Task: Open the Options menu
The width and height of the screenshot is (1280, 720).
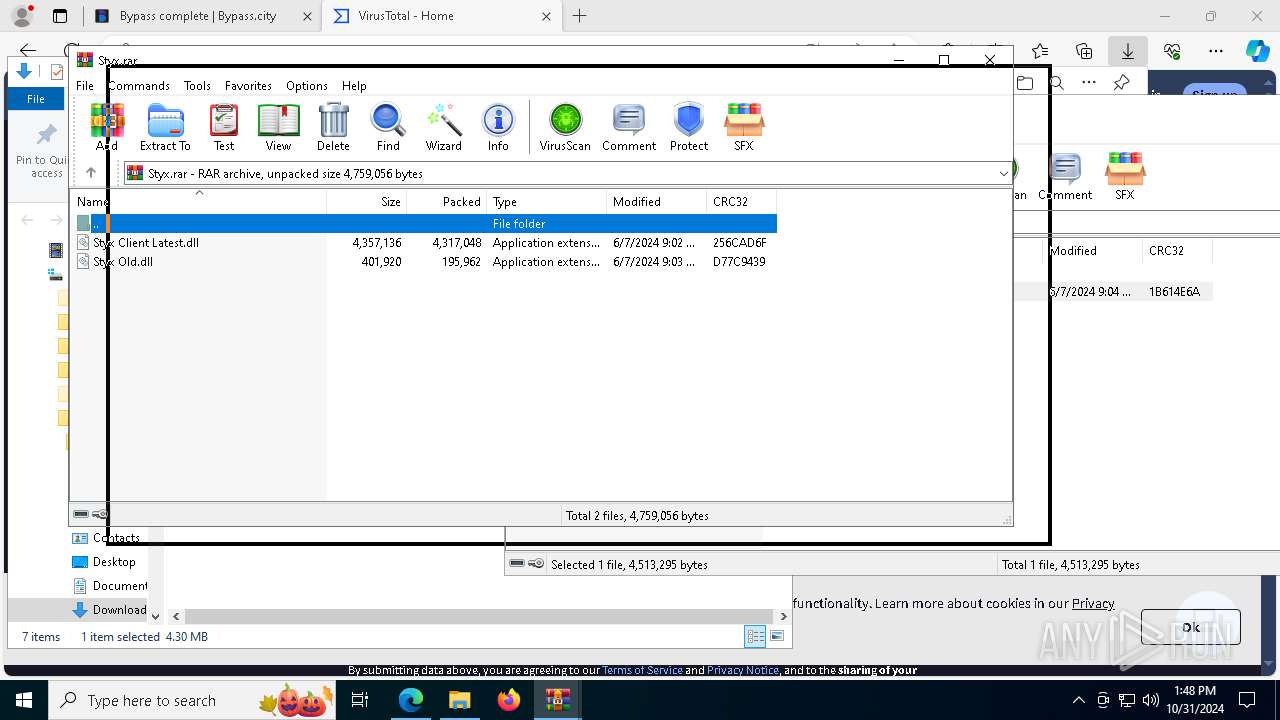Action: tap(307, 86)
